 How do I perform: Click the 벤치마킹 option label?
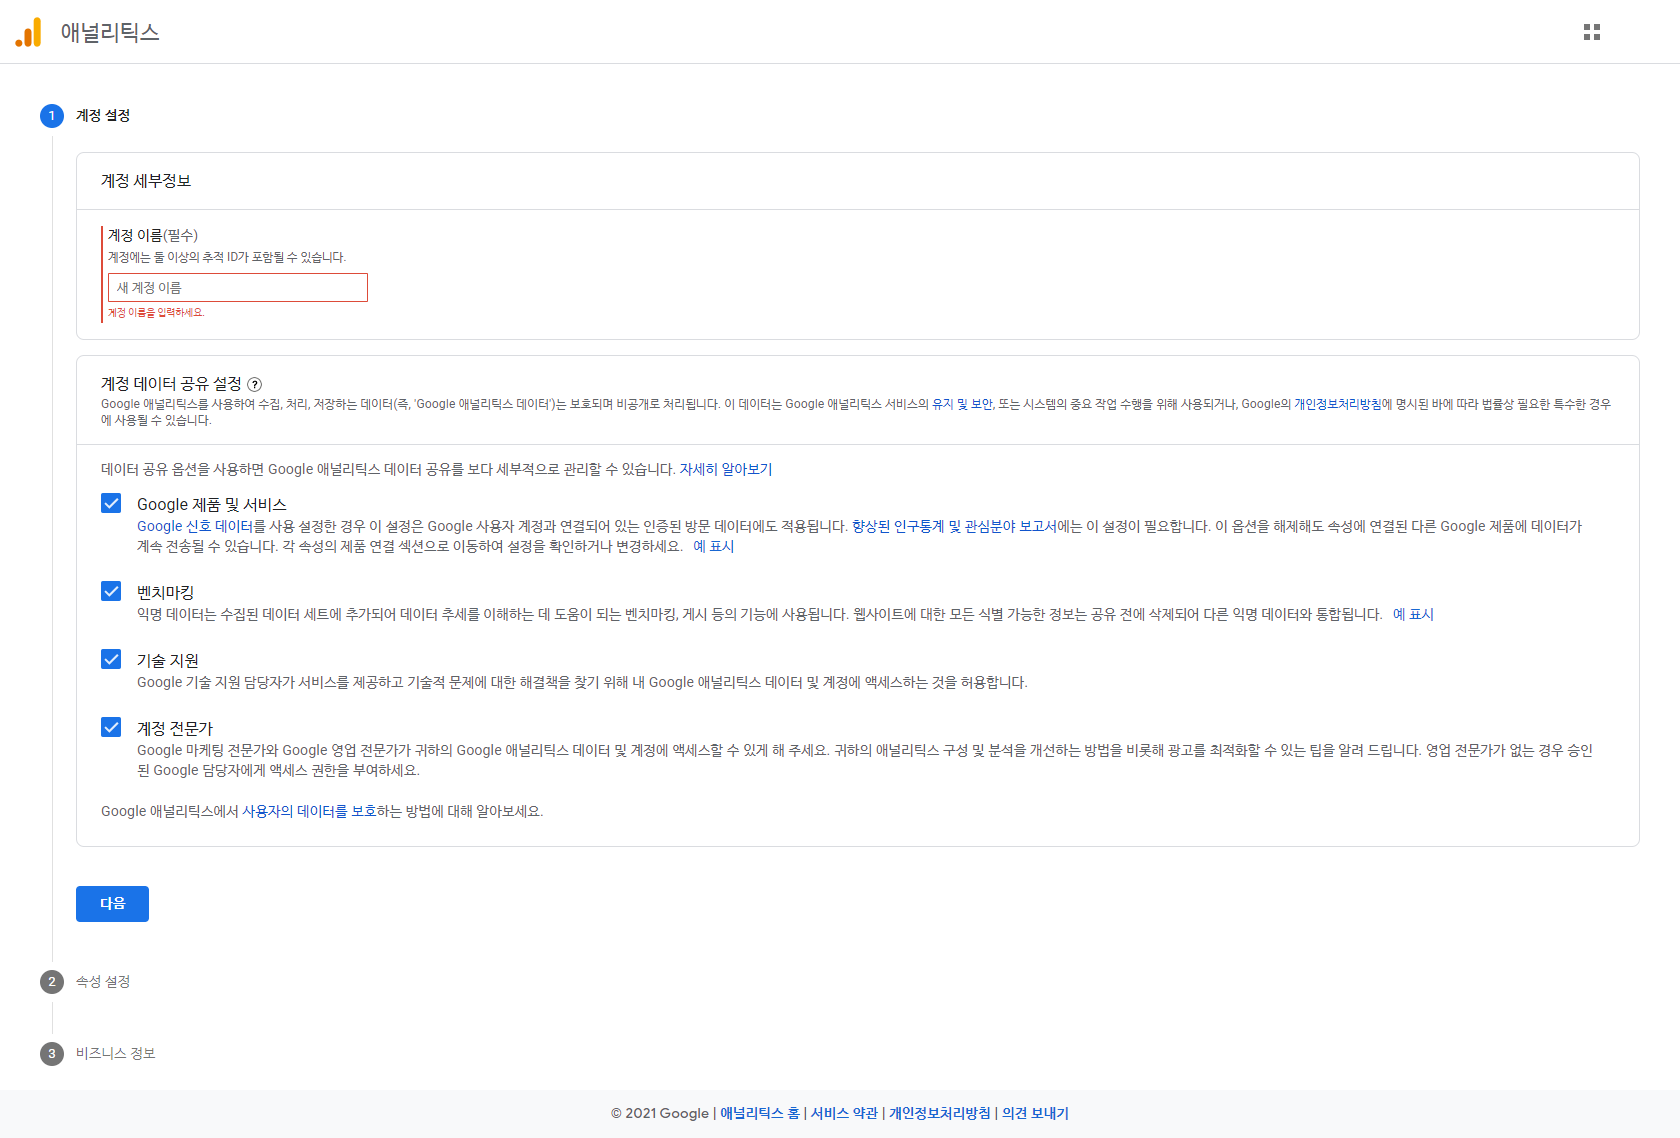(x=165, y=593)
